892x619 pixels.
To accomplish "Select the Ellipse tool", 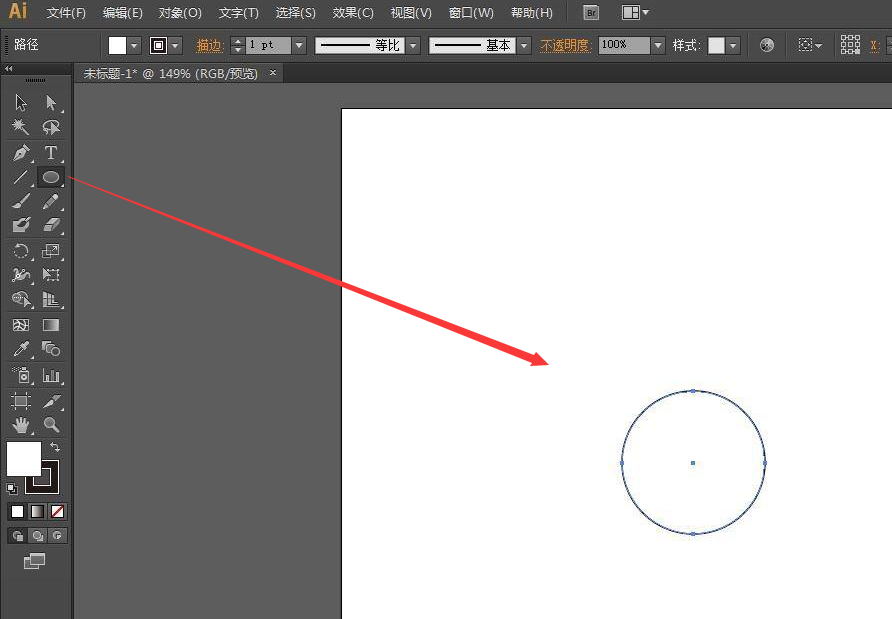I will pos(51,177).
